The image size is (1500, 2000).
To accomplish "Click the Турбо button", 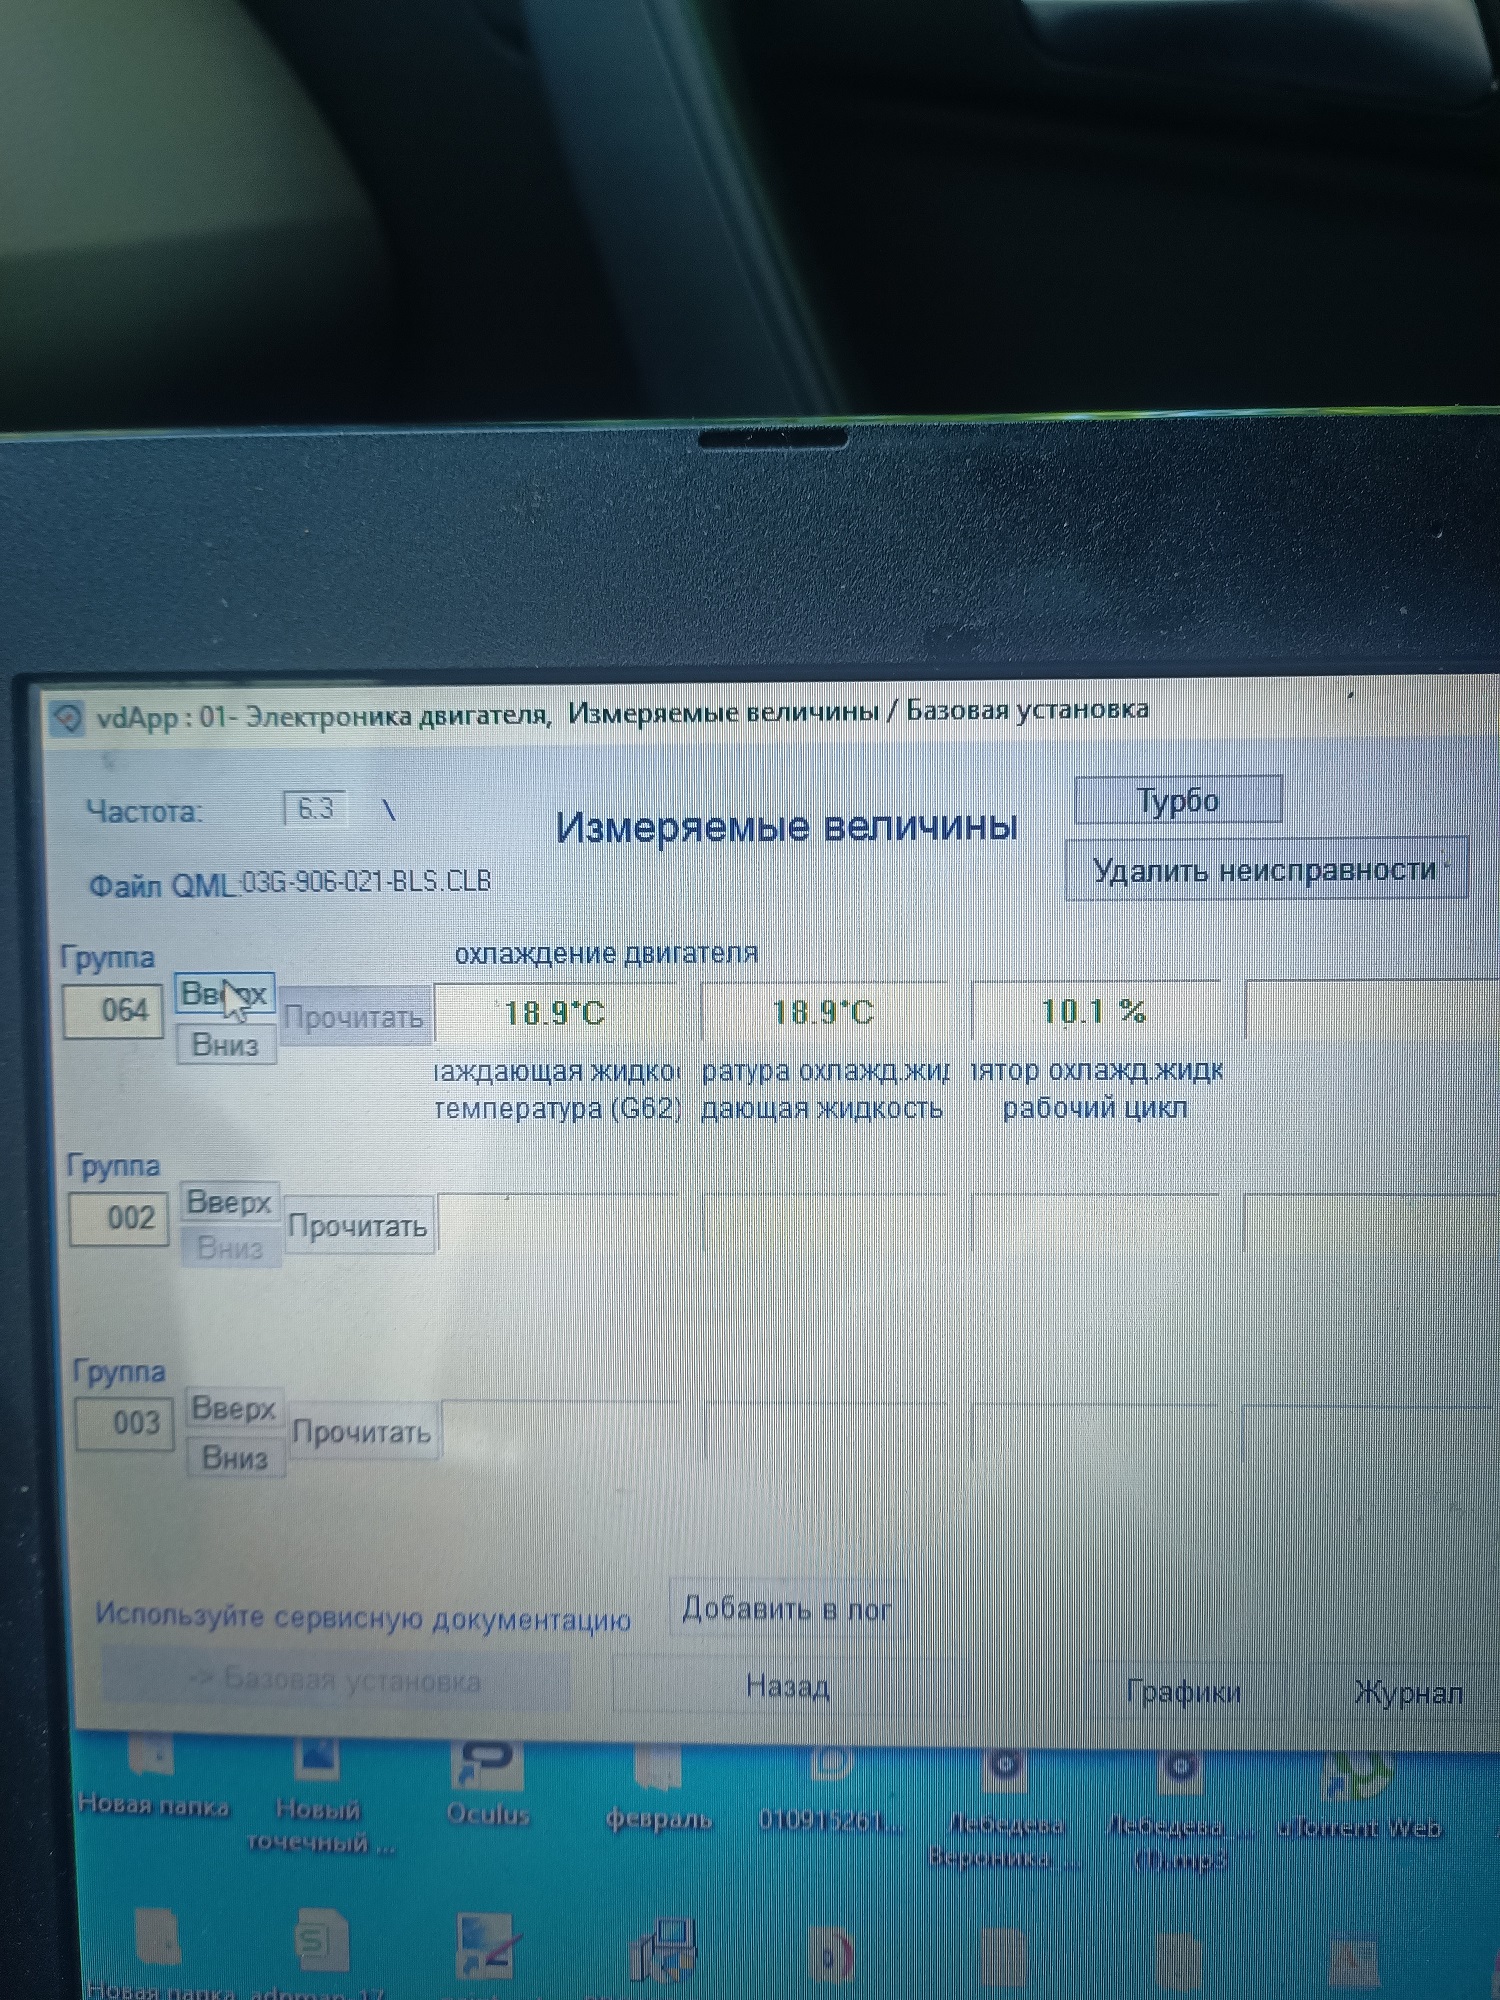I will click(1178, 801).
